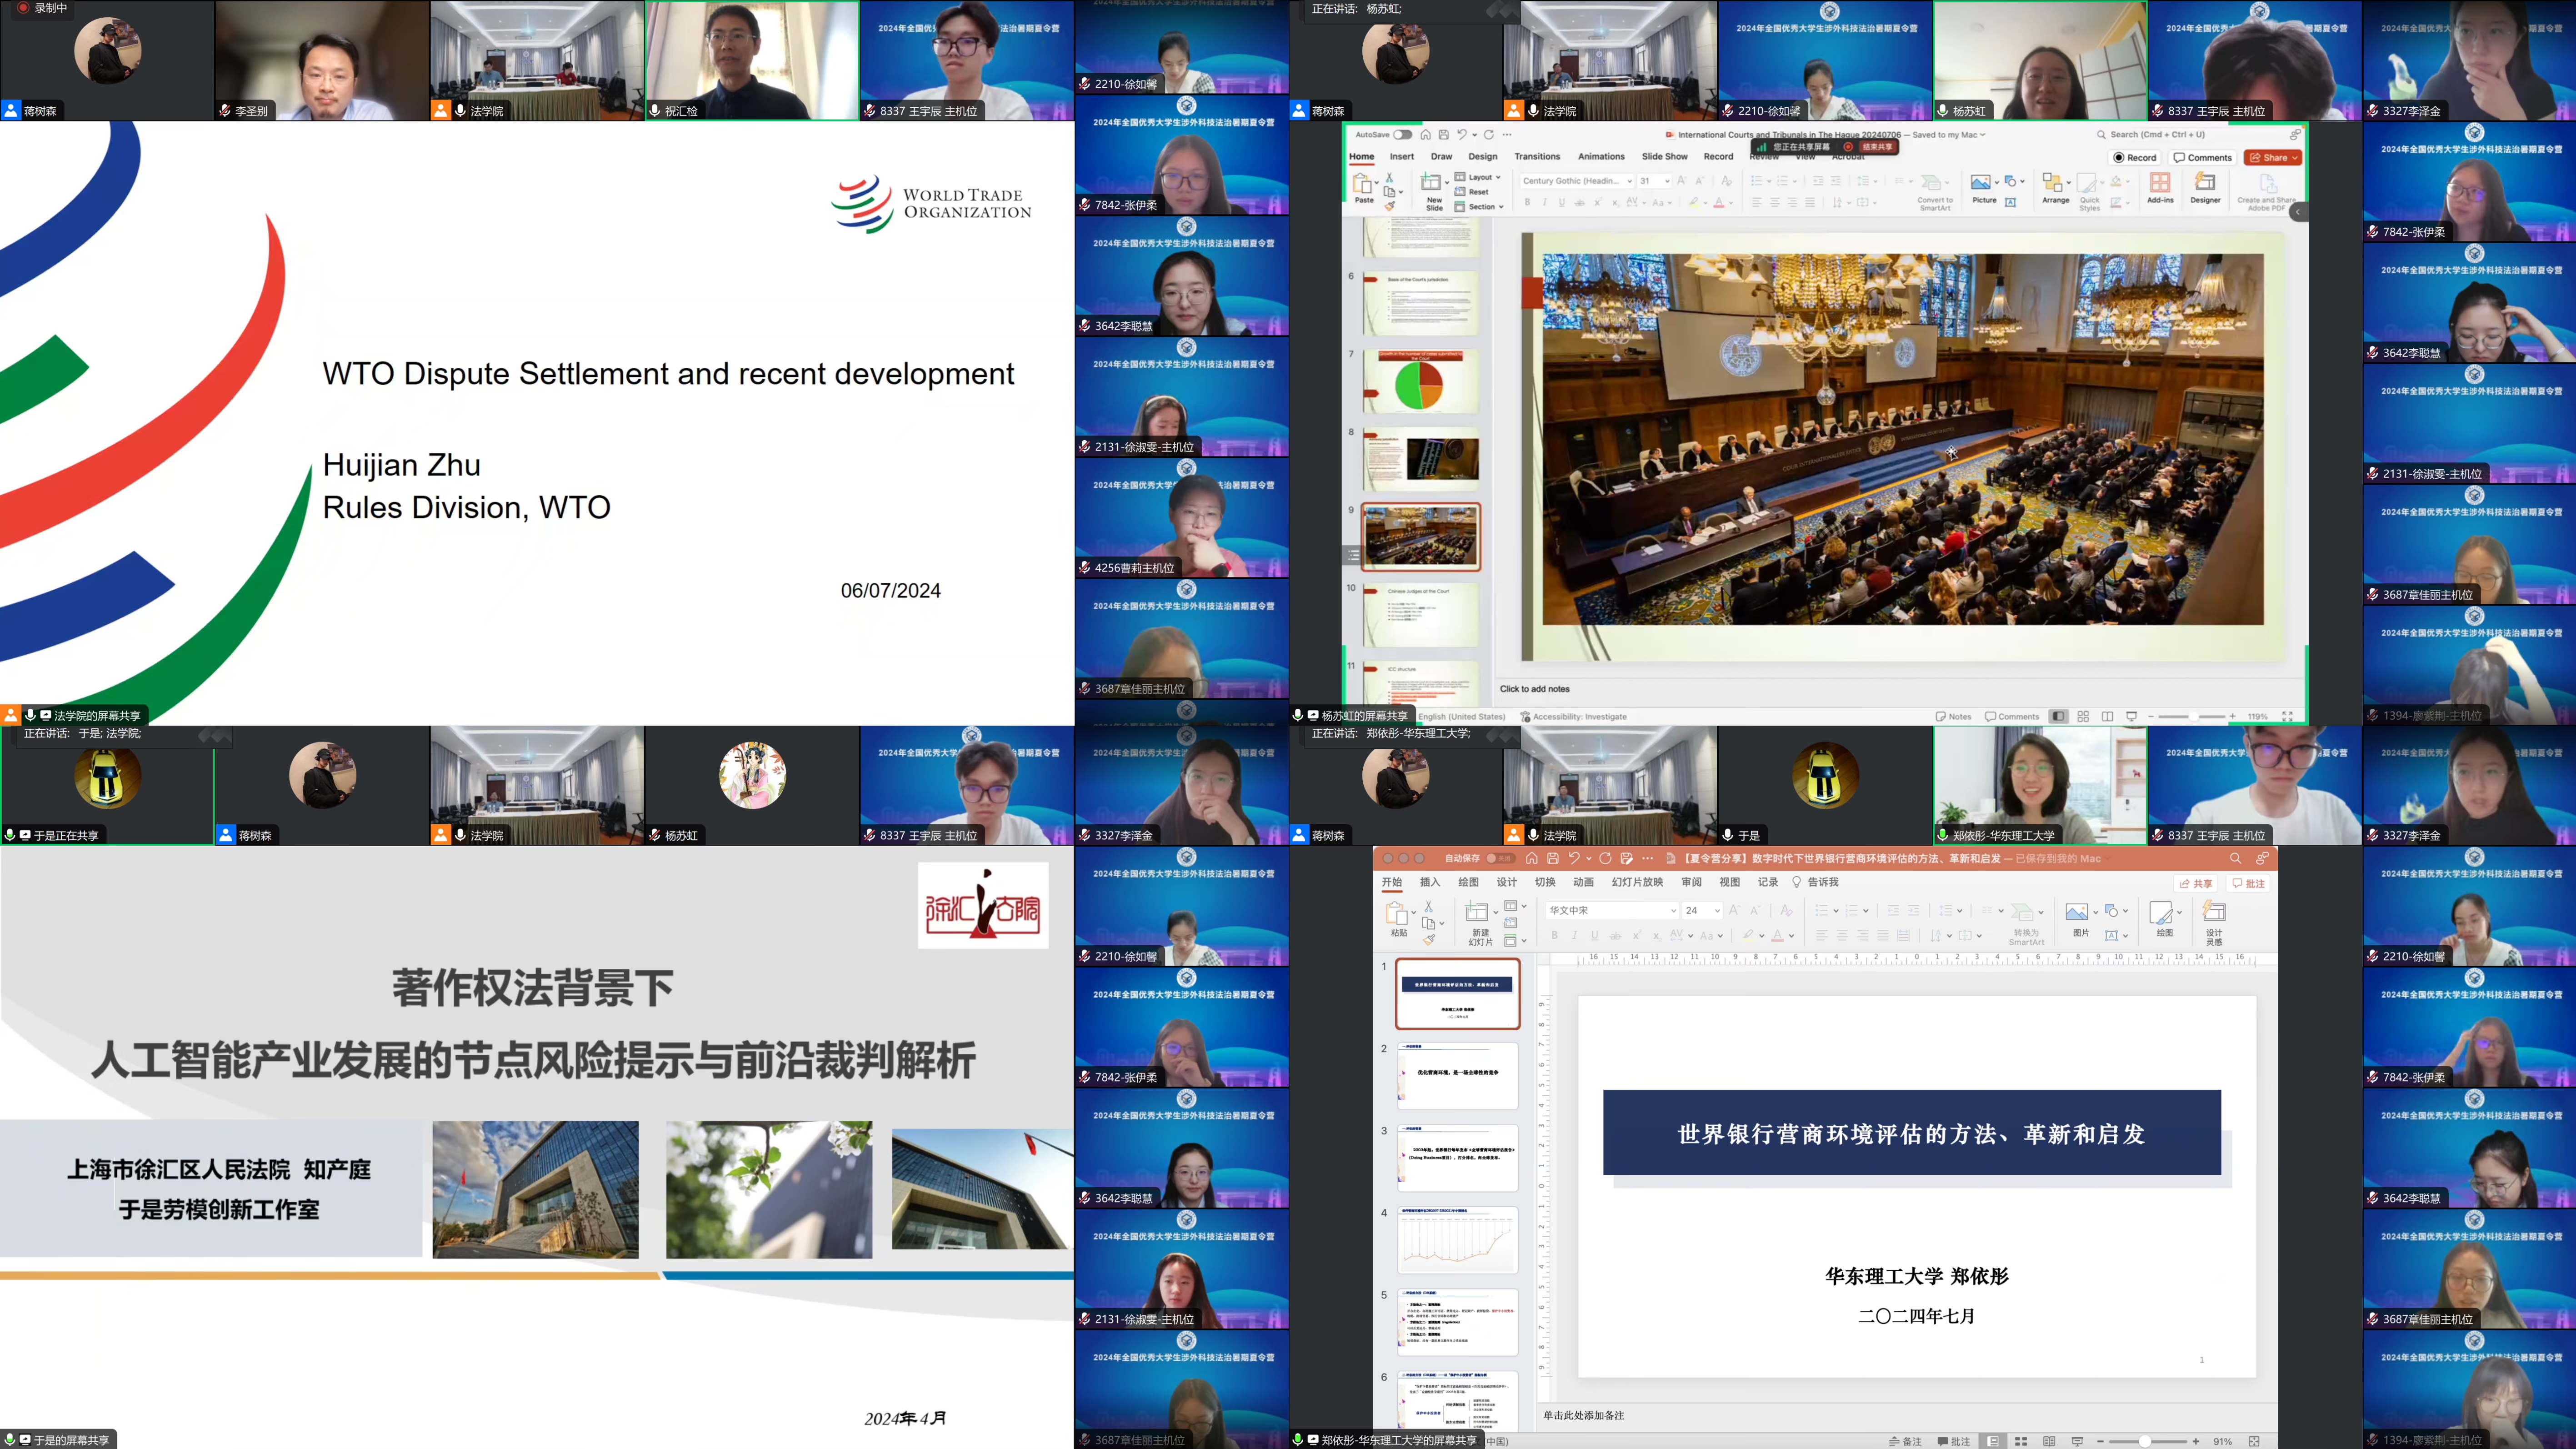Click the 设计灵感 designer icon
The width and height of the screenshot is (2576, 1449).
(2214, 913)
